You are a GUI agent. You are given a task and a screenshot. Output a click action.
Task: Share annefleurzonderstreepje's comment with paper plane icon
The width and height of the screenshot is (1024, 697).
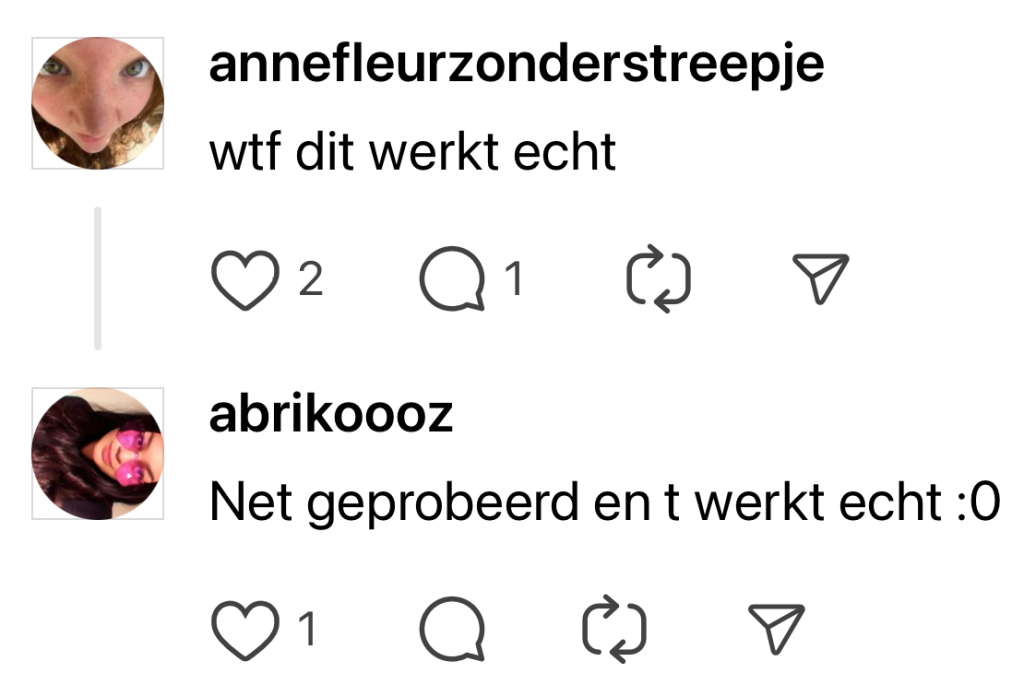coord(820,278)
